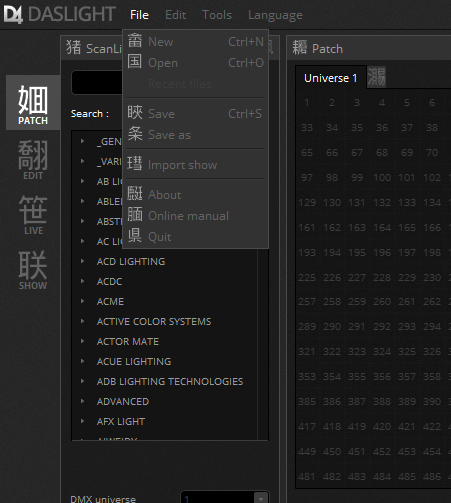451x503 pixels.
Task: Switch to the EDIT mode icon
Action: 33,159
